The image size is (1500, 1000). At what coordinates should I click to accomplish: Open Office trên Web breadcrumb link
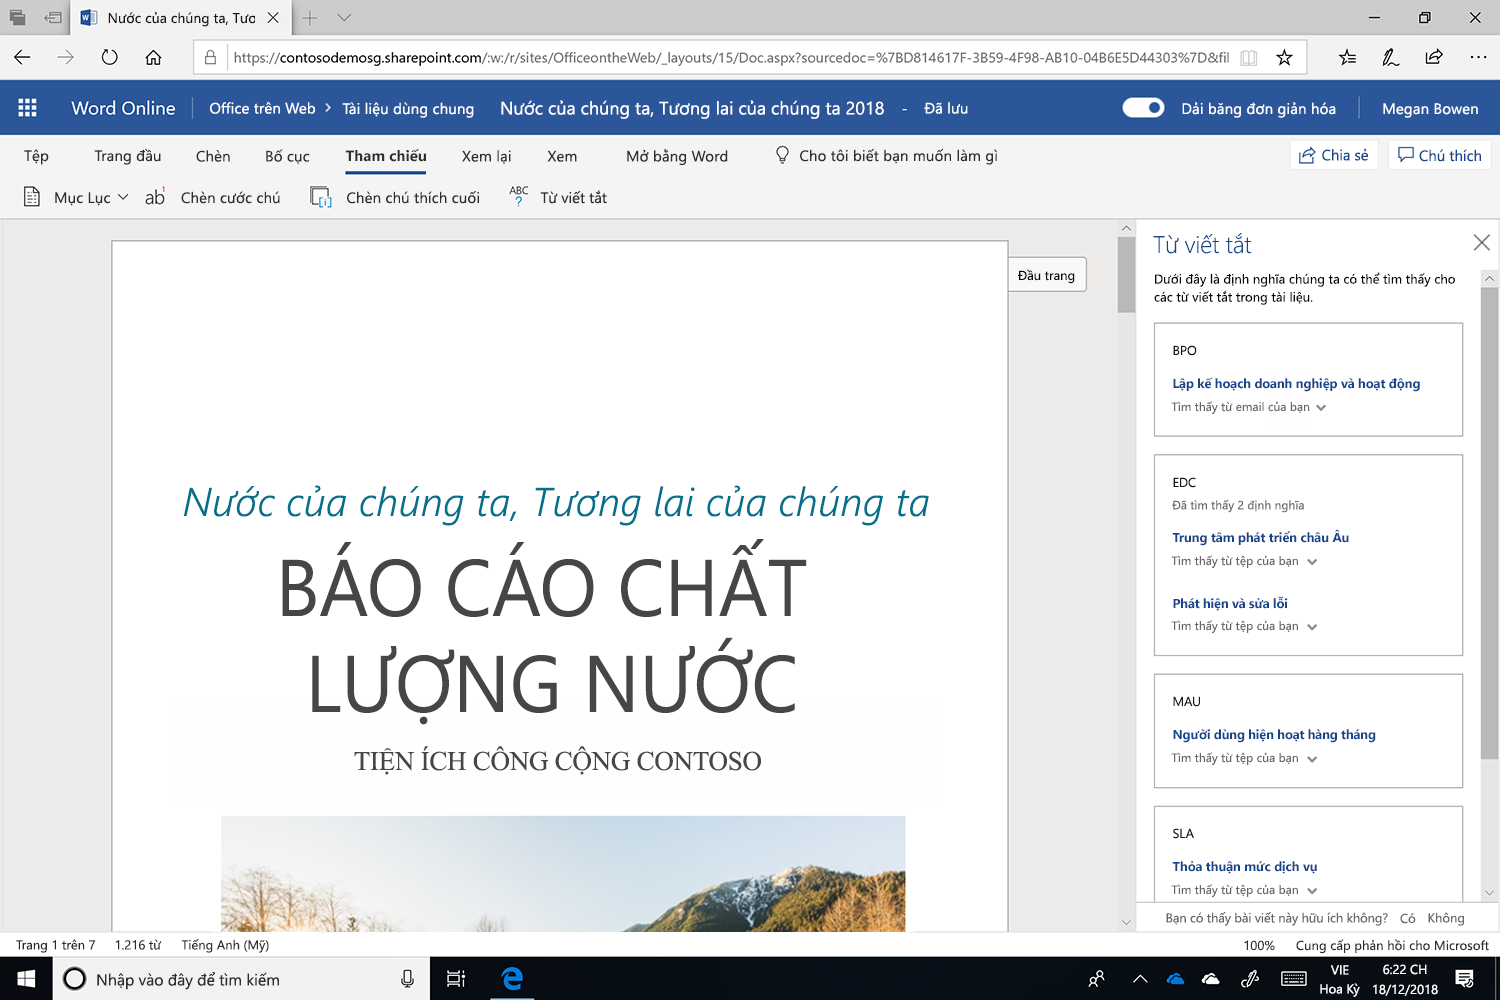[x=262, y=108]
